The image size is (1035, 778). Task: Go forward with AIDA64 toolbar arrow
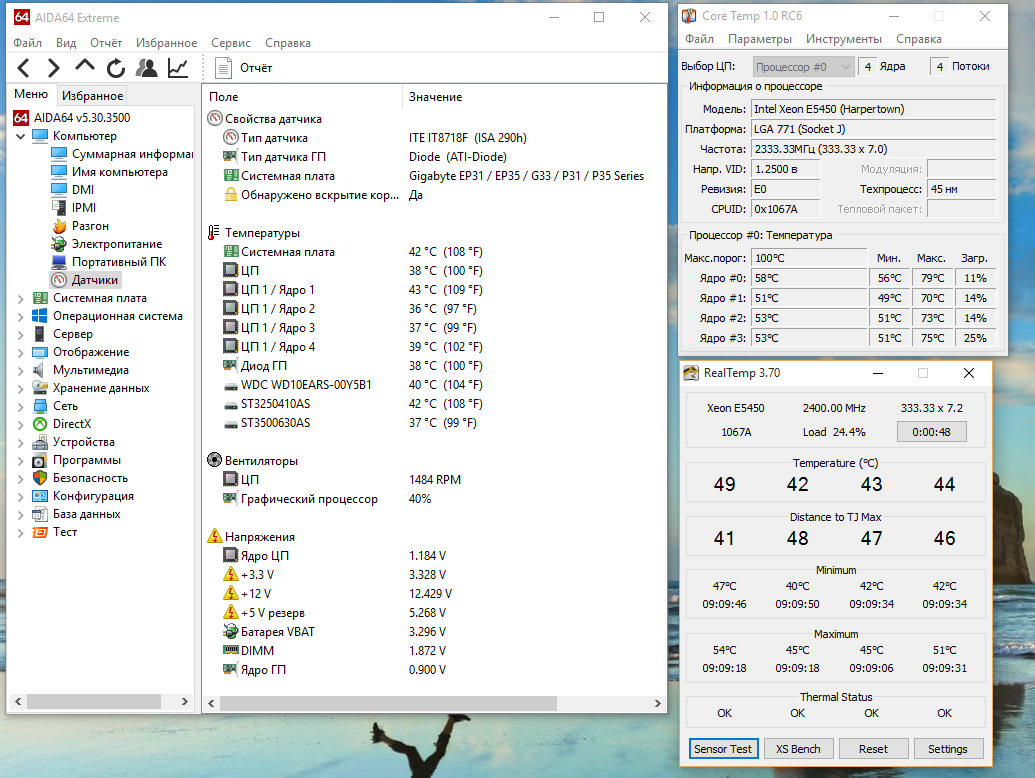[53, 67]
